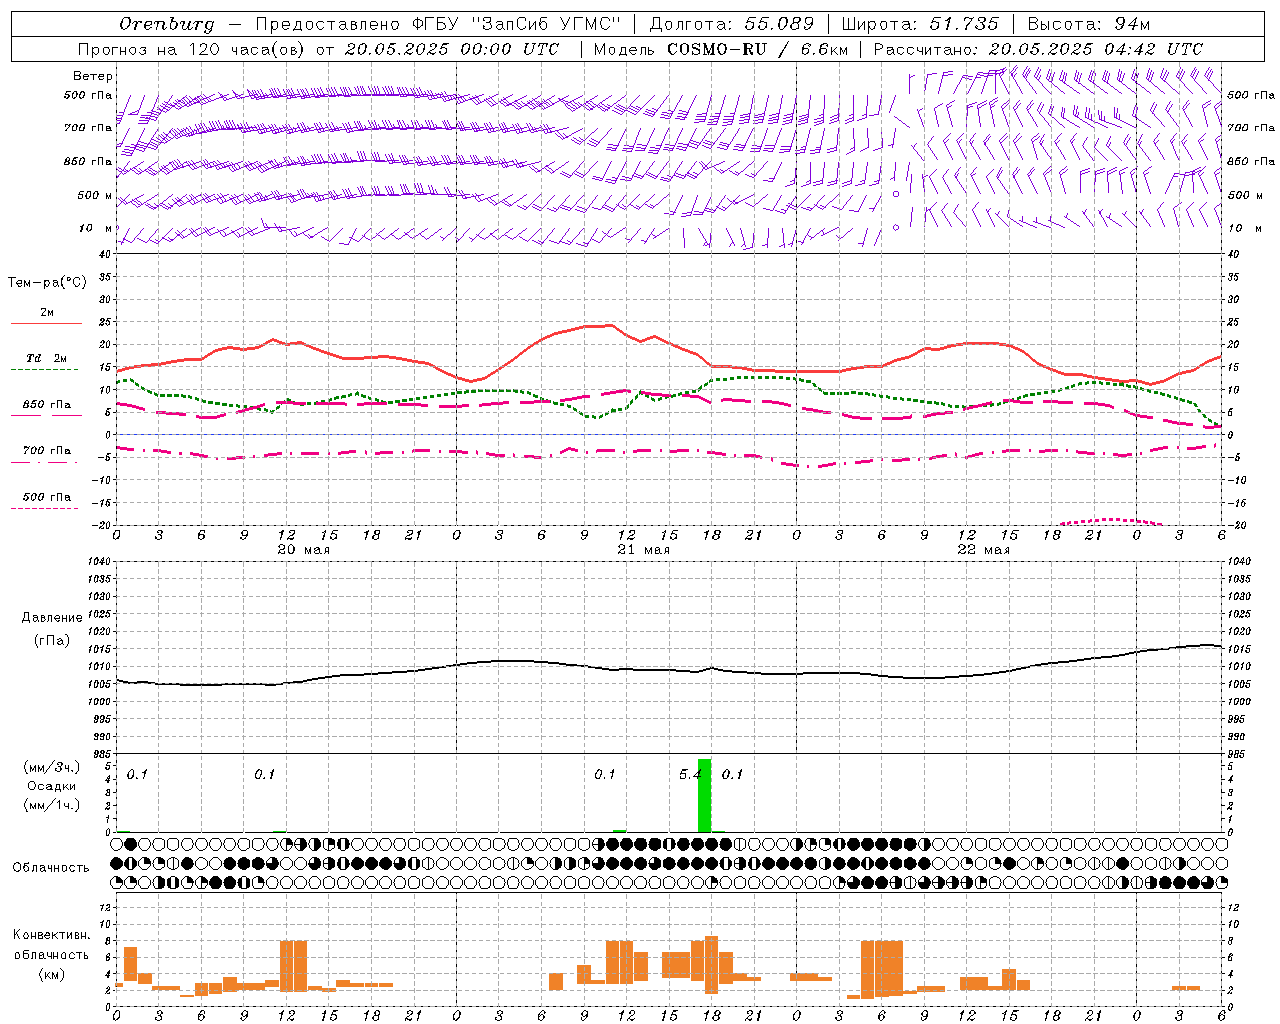Click the Долгота: 55.089 longitude value
The height and width of the screenshot is (1024, 1280).
tap(731, 24)
